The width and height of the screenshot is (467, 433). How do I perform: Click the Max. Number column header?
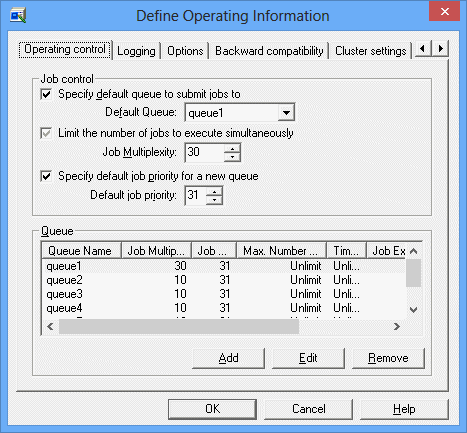point(281,251)
